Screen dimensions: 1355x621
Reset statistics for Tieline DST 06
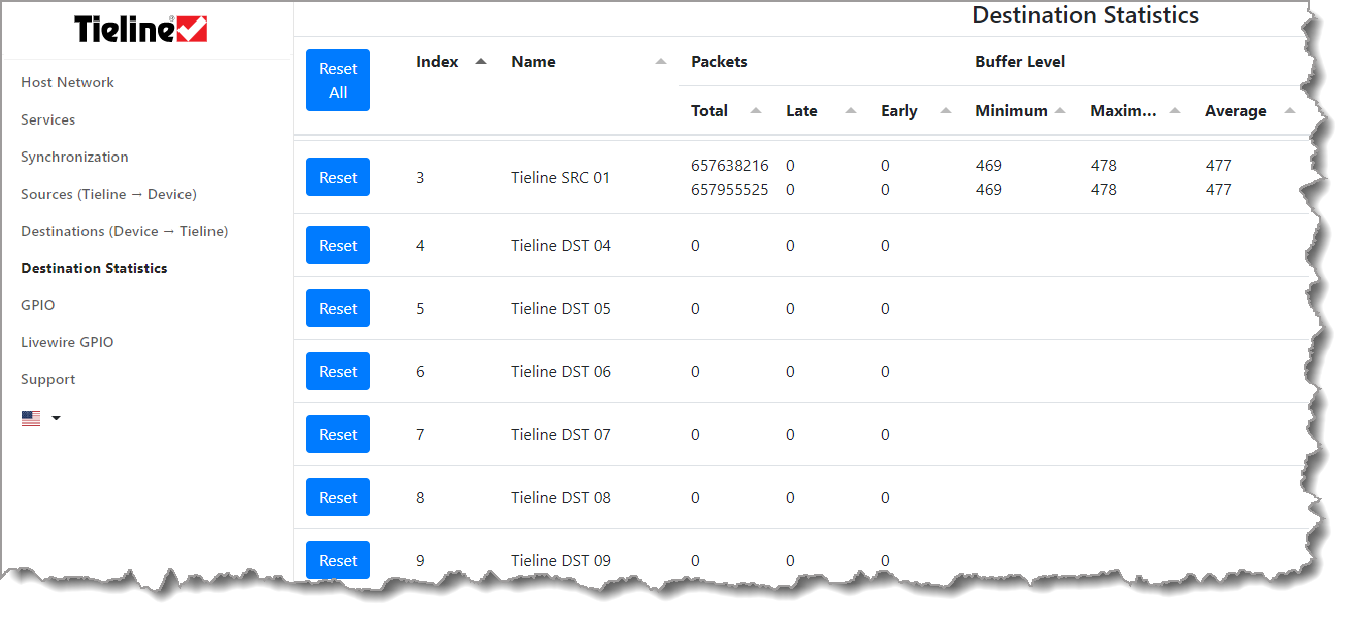(x=338, y=371)
